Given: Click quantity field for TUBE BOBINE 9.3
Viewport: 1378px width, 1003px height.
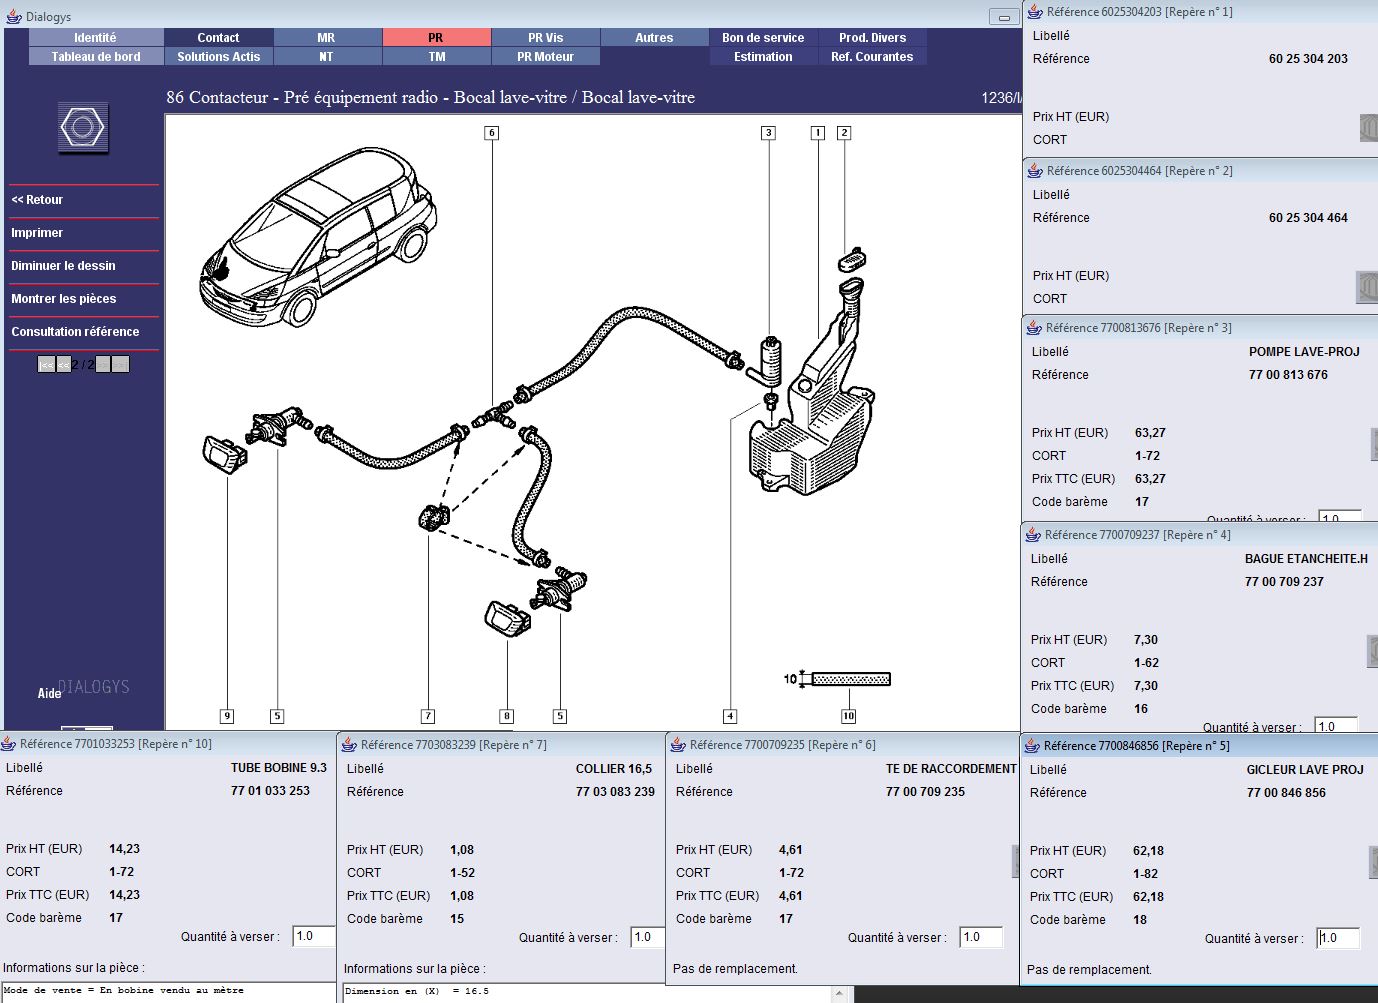Looking at the screenshot, I should tap(313, 937).
